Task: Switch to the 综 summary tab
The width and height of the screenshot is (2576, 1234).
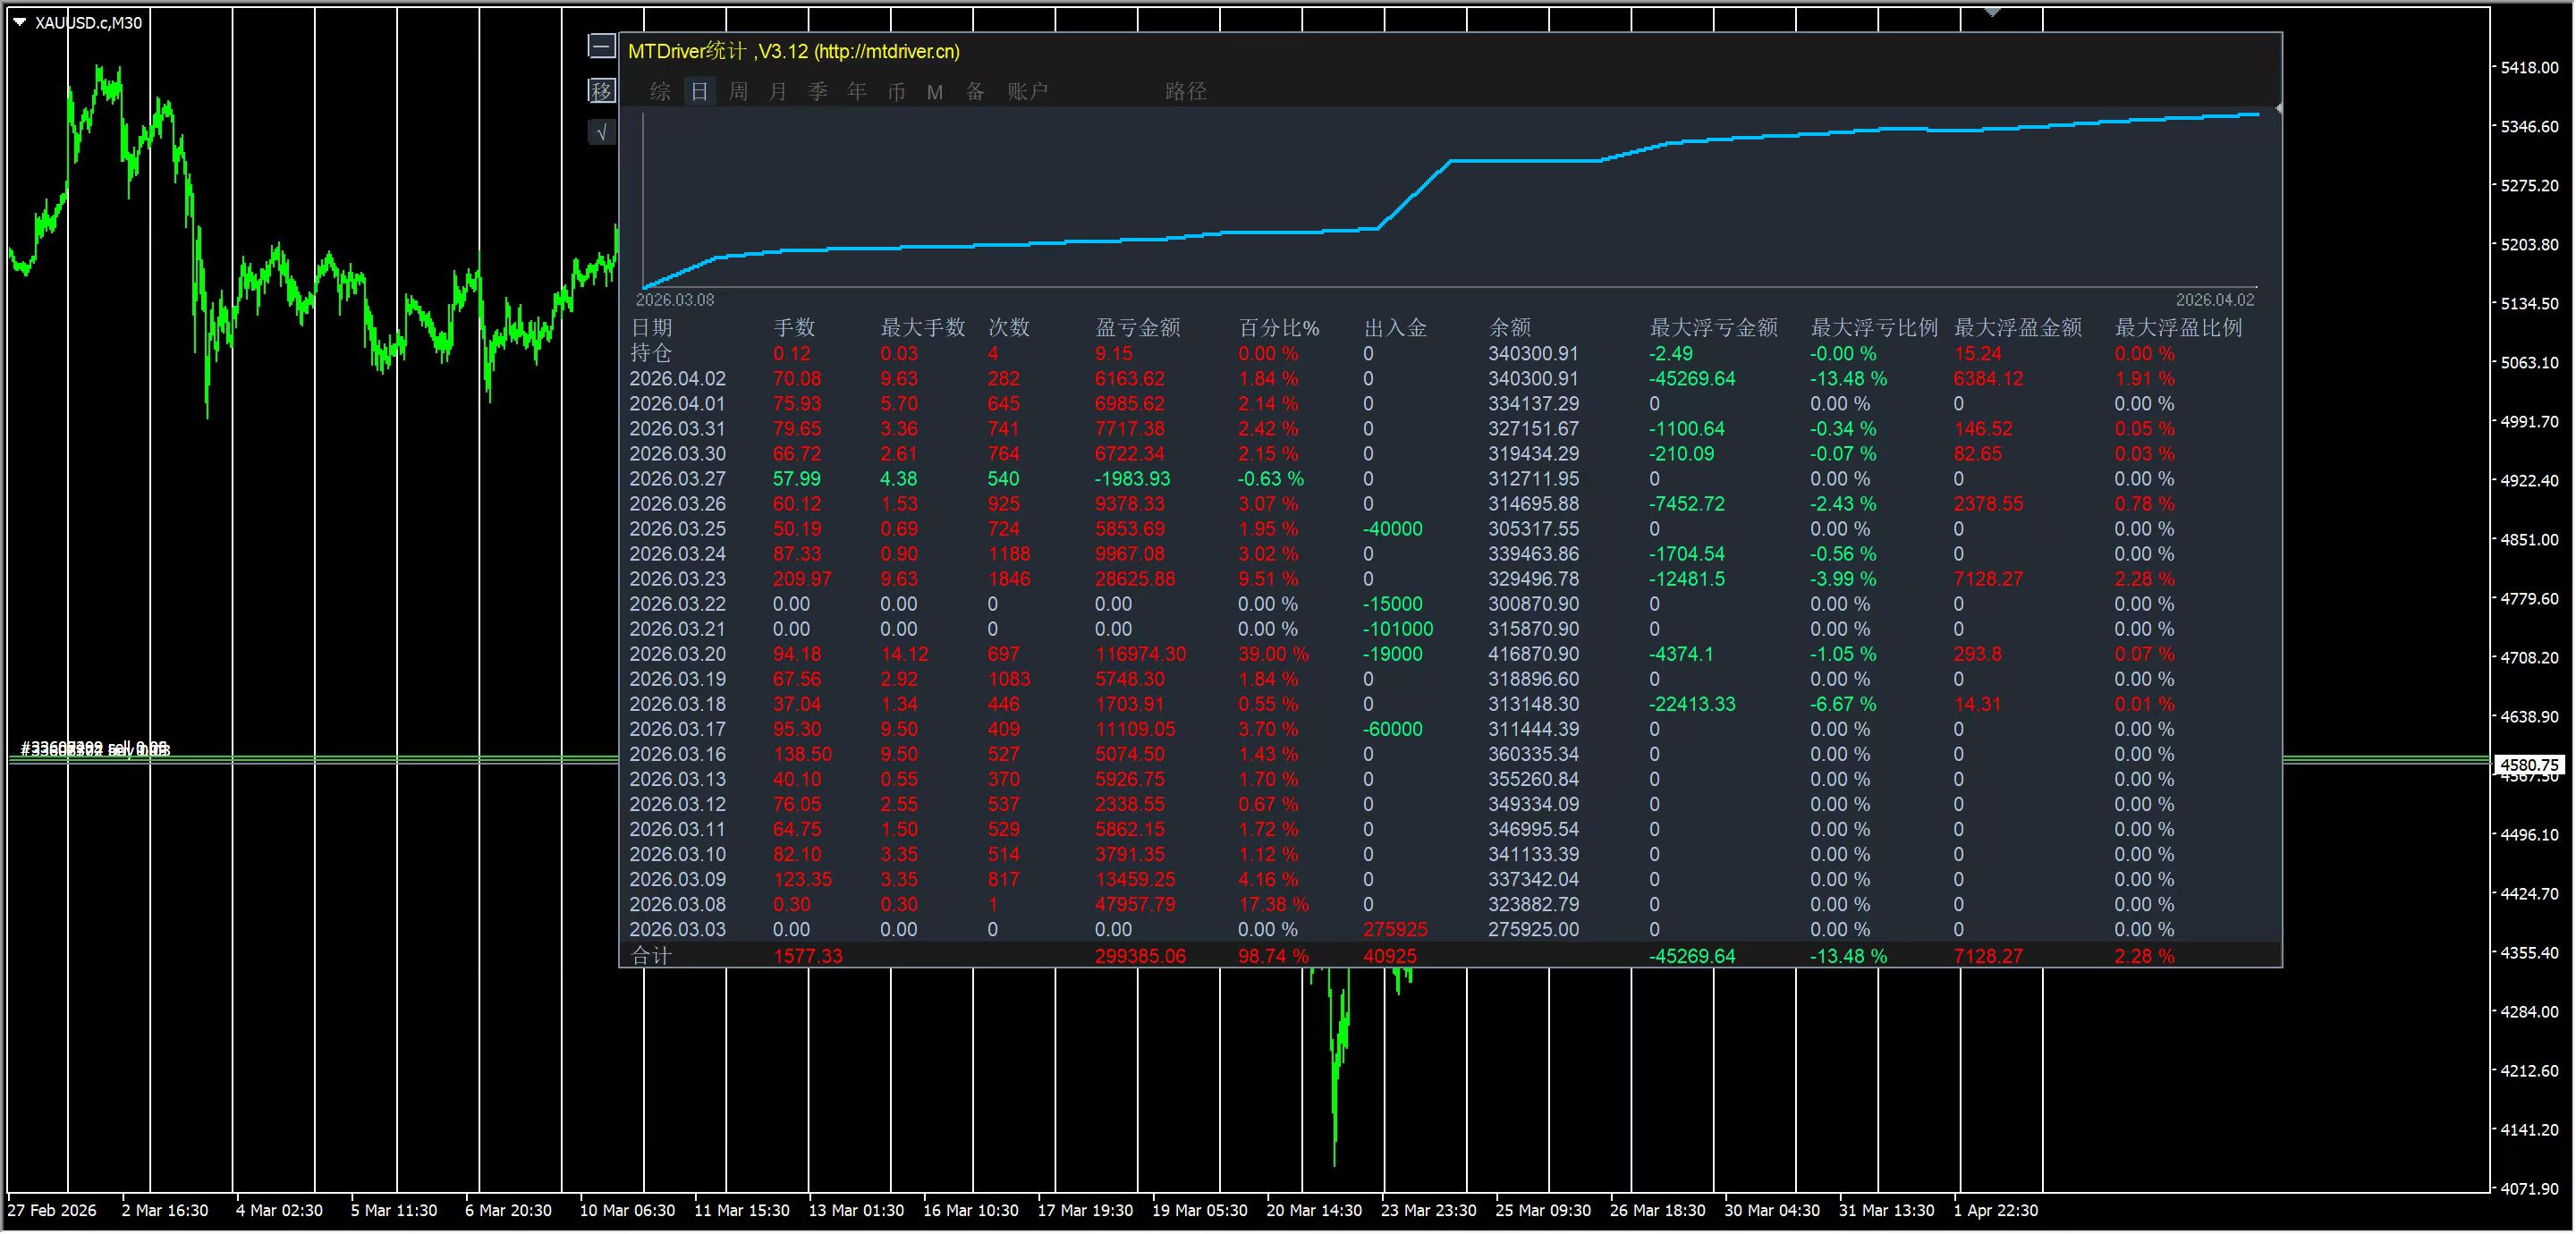Action: click(660, 92)
